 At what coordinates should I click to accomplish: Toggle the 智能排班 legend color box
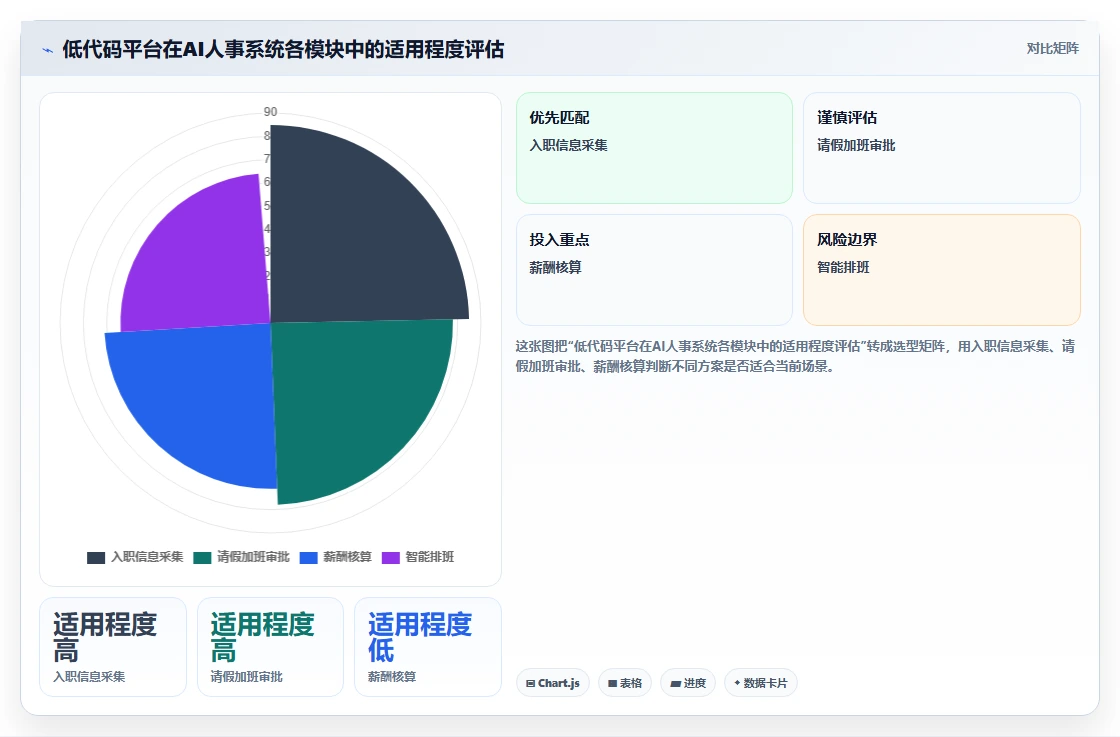391,558
